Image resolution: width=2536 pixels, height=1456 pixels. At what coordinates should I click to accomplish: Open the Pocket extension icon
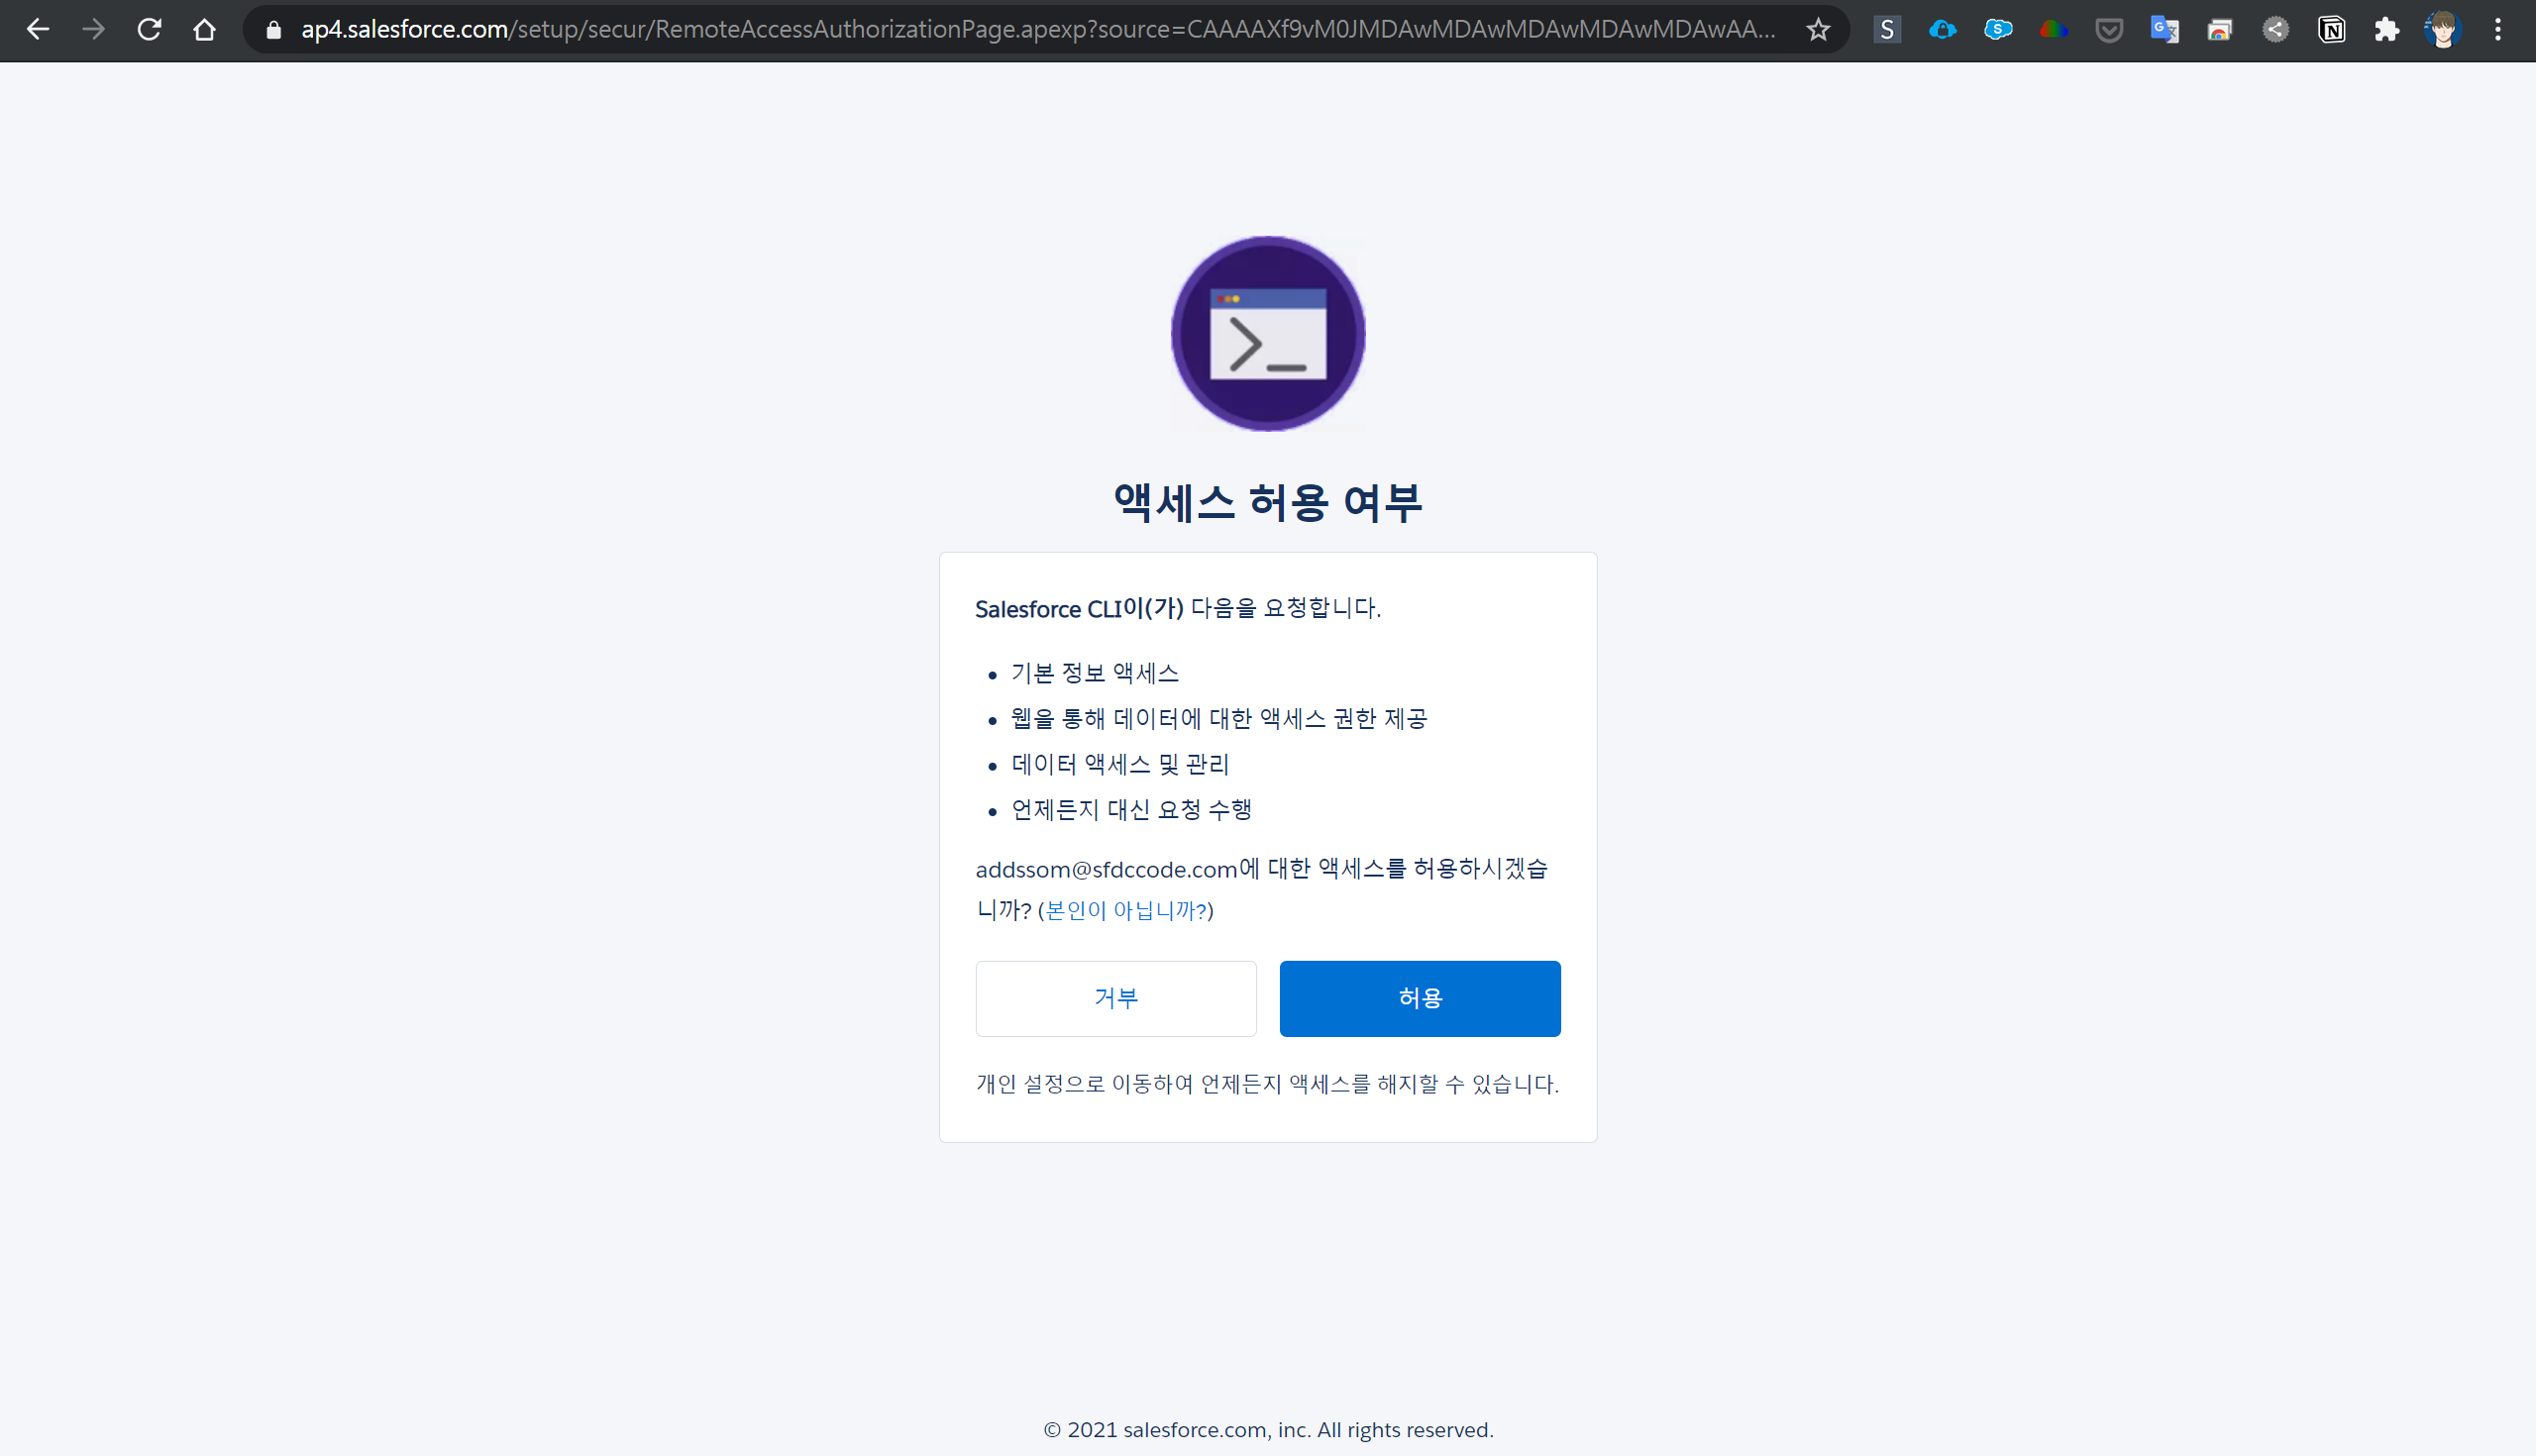(2109, 30)
